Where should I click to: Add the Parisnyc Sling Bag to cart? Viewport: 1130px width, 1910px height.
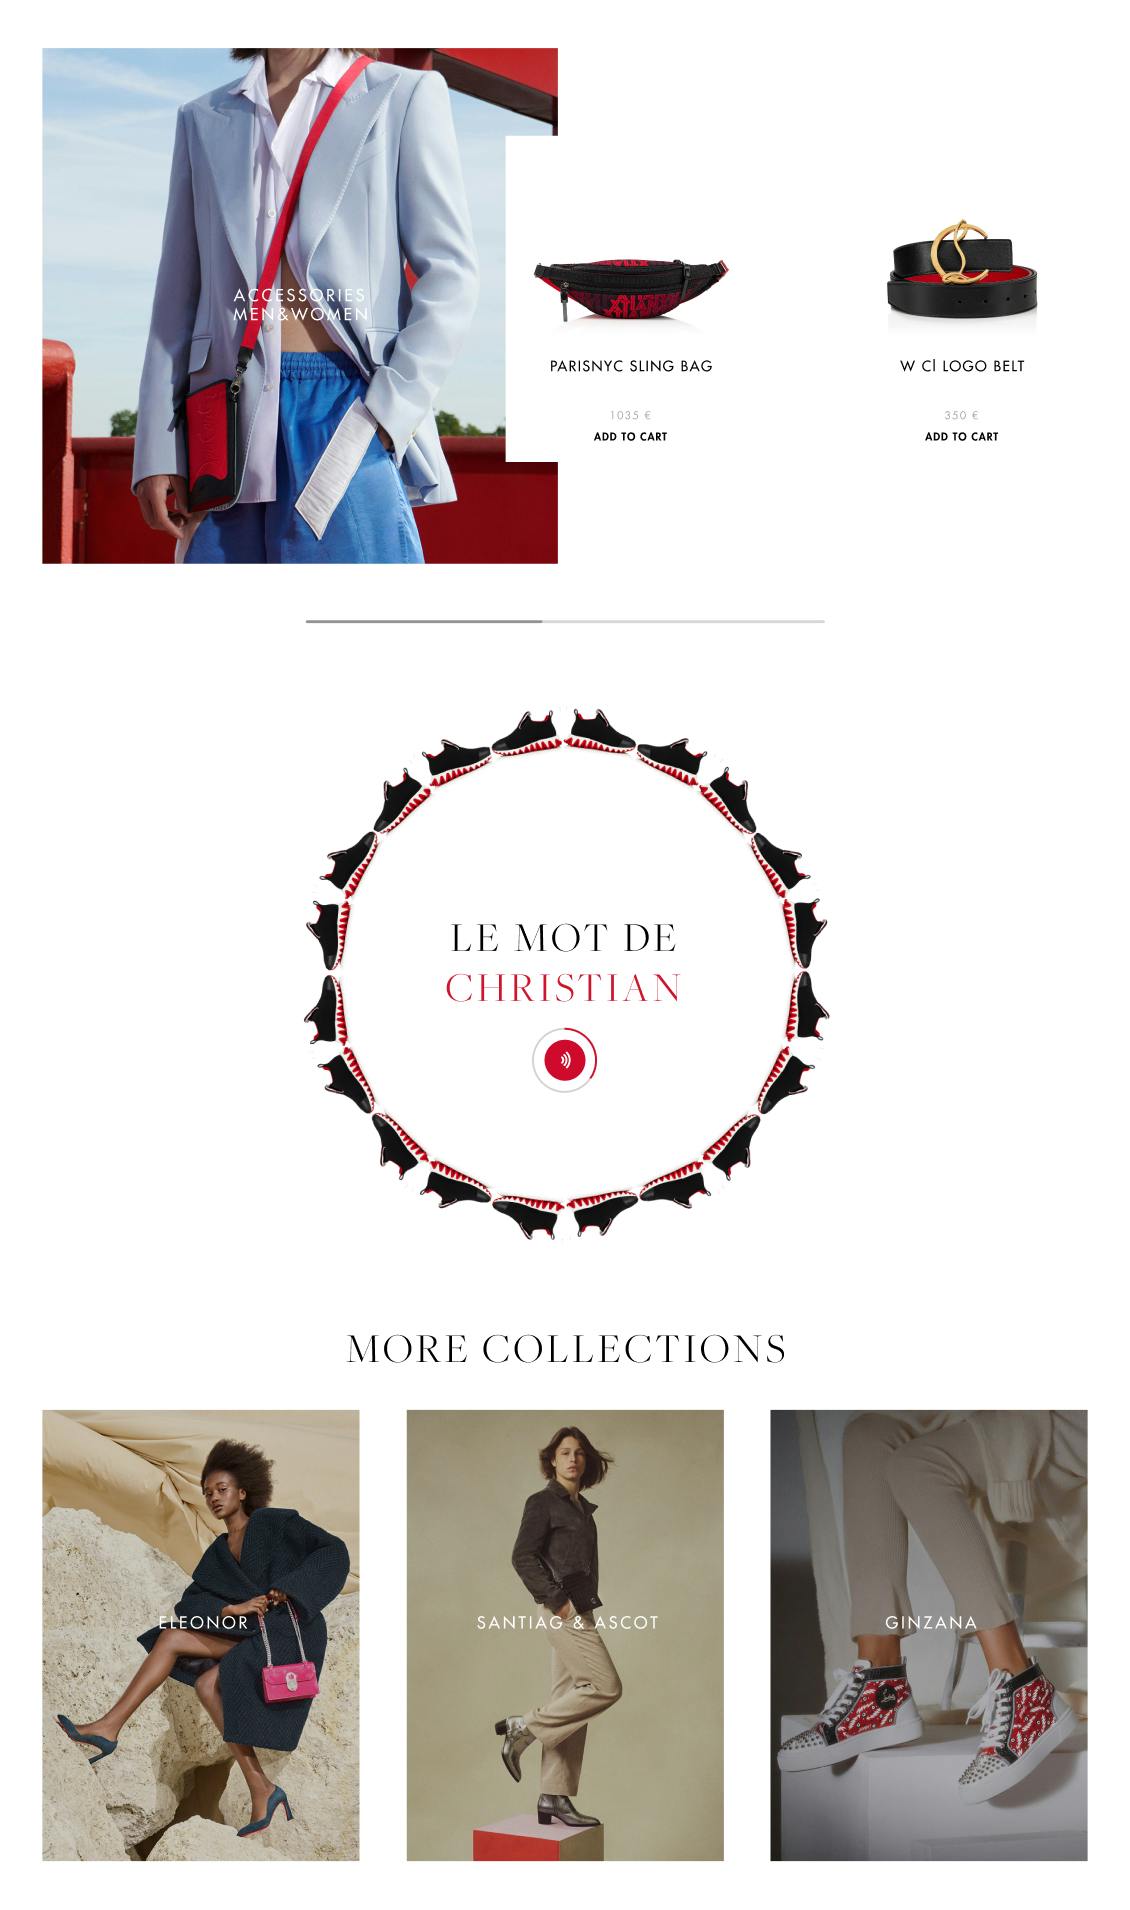[630, 437]
